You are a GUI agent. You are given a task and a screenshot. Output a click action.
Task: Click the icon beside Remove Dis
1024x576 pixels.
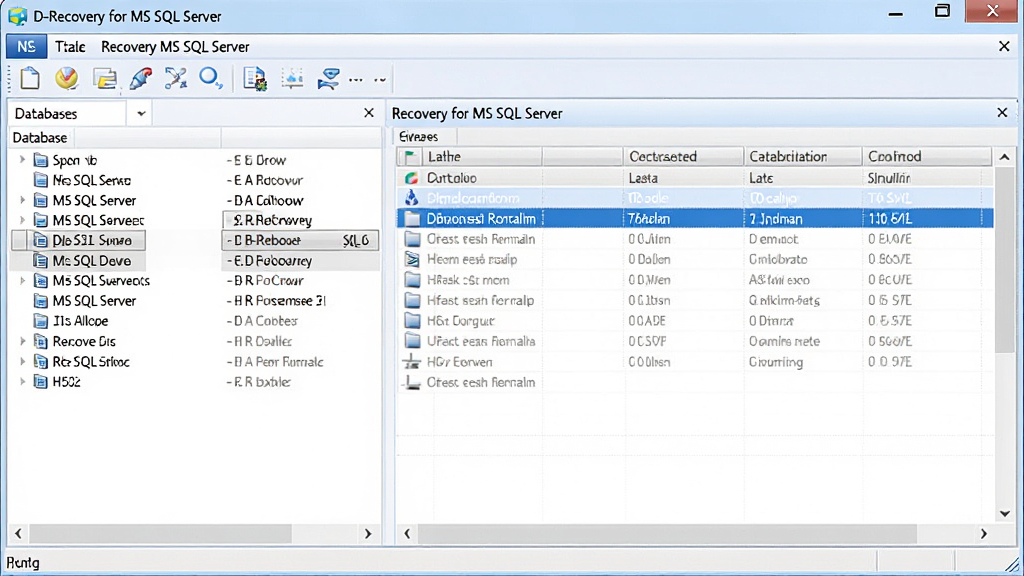(40, 342)
